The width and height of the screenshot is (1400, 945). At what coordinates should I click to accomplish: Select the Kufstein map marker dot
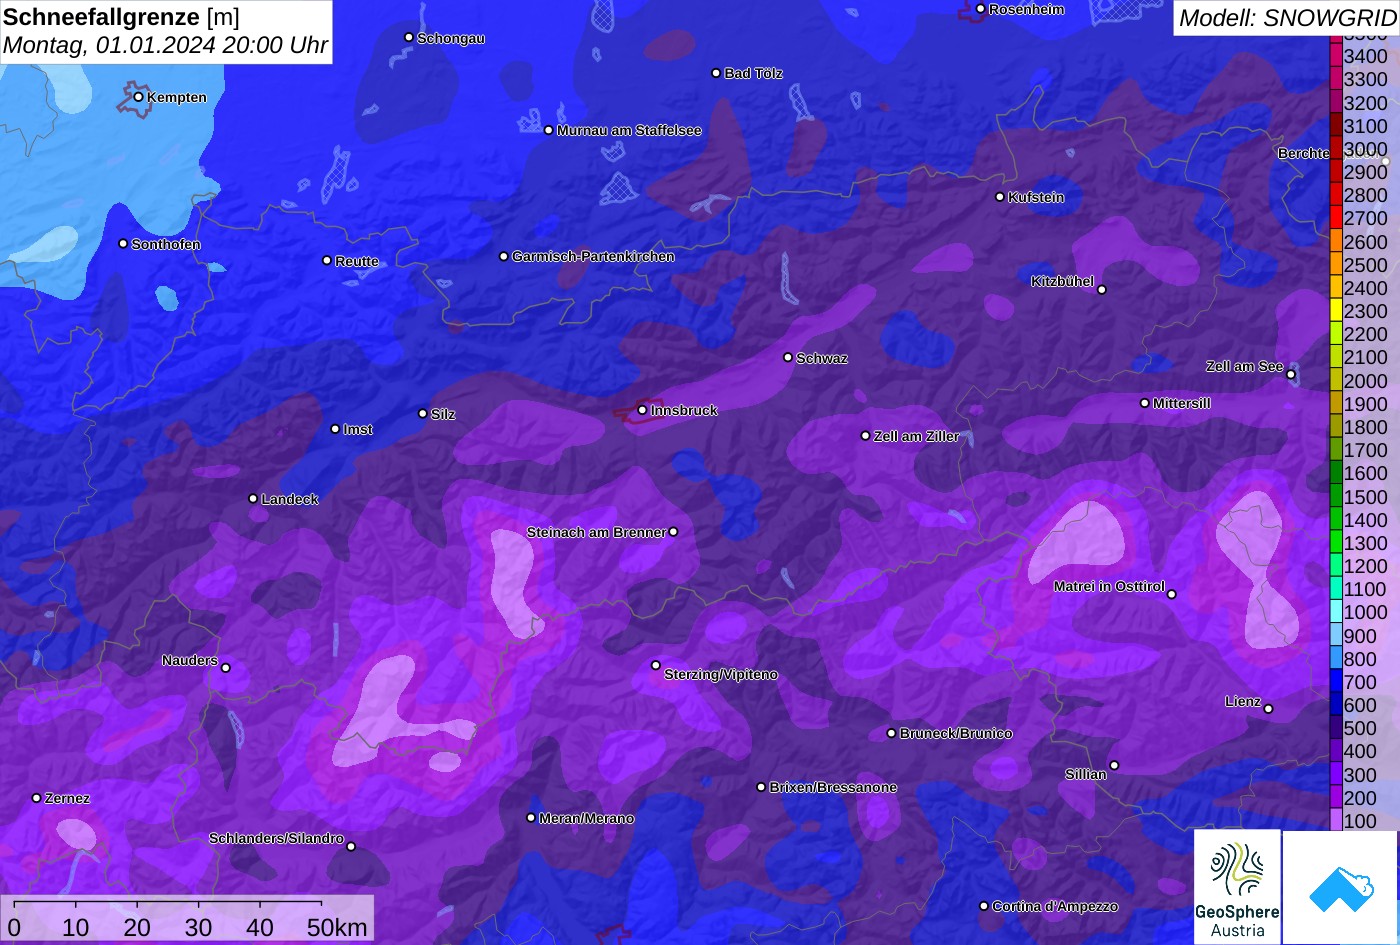(999, 197)
